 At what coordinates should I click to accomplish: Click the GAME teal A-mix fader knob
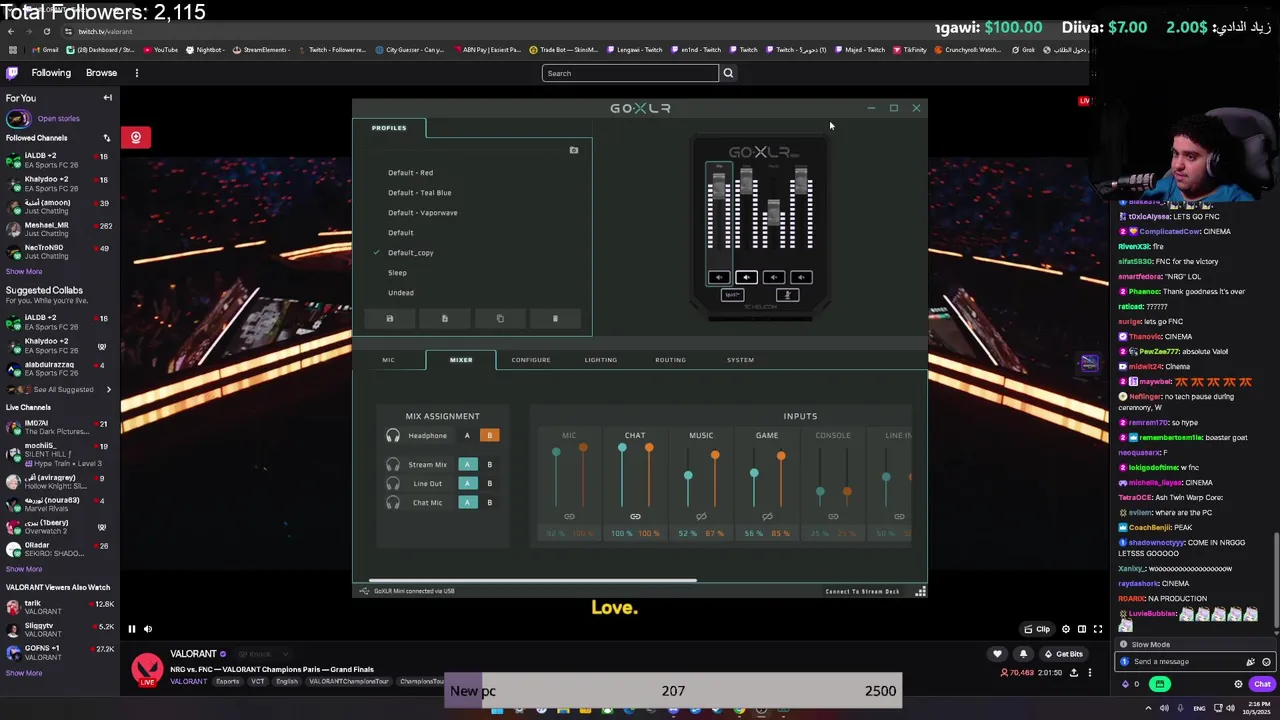pos(754,474)
